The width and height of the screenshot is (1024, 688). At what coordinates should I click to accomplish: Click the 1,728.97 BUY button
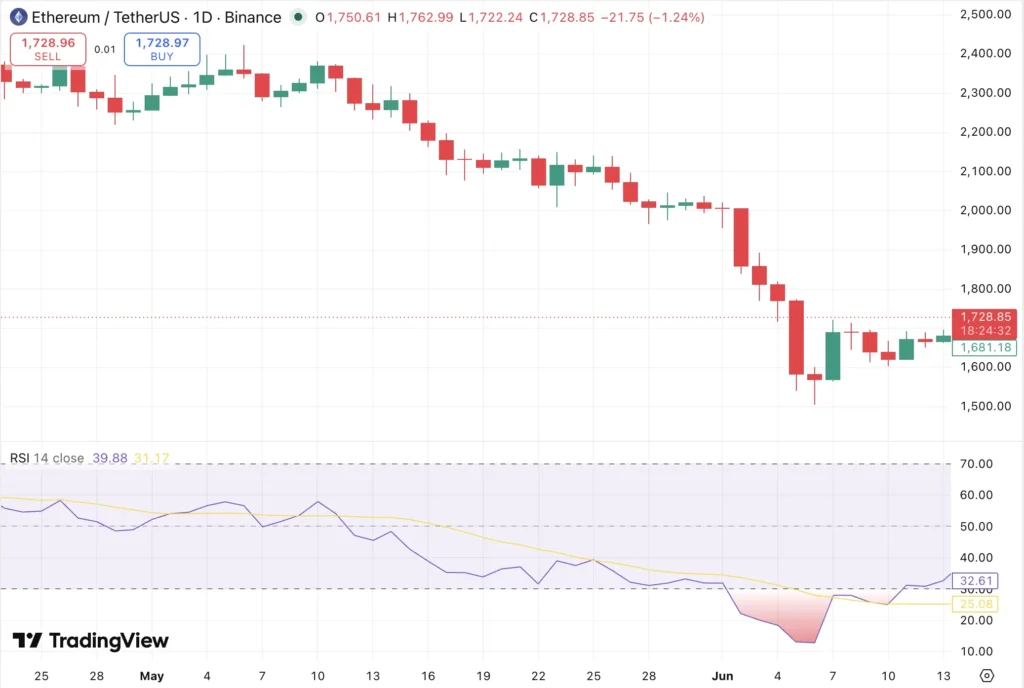tap(162, 49)
